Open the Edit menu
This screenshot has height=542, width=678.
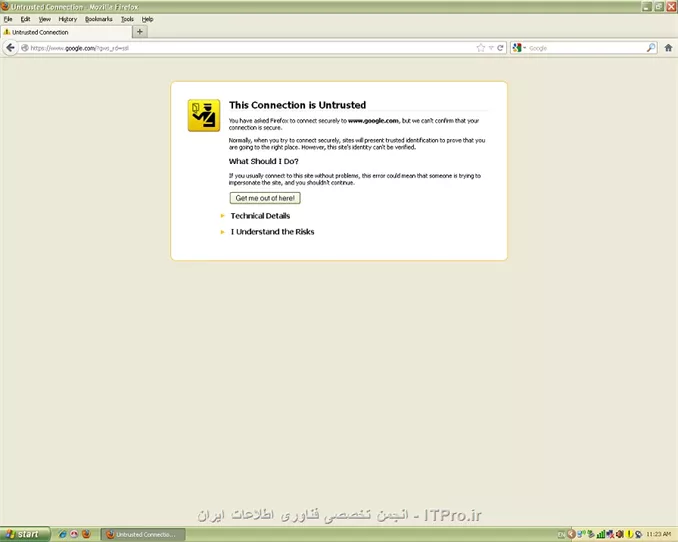[26, 19]
